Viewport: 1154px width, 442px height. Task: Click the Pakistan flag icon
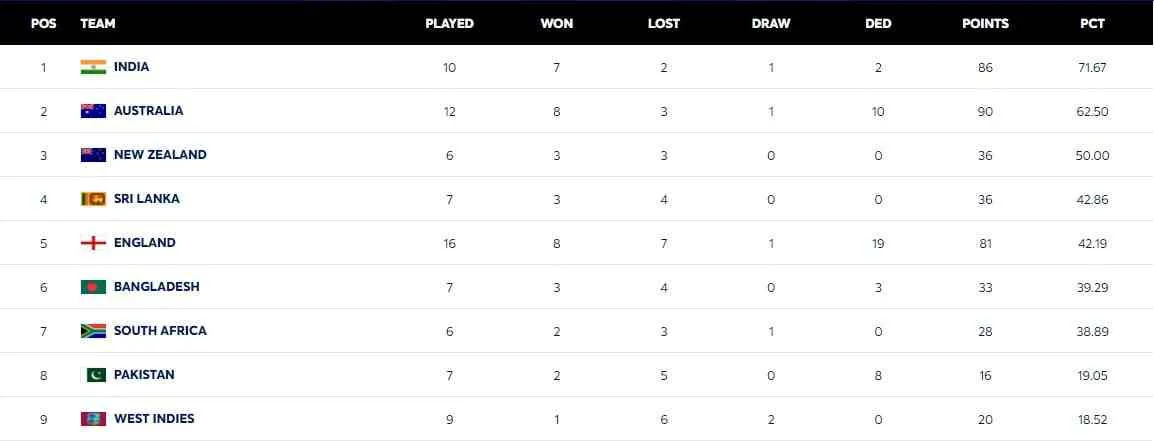click(93, 375)
